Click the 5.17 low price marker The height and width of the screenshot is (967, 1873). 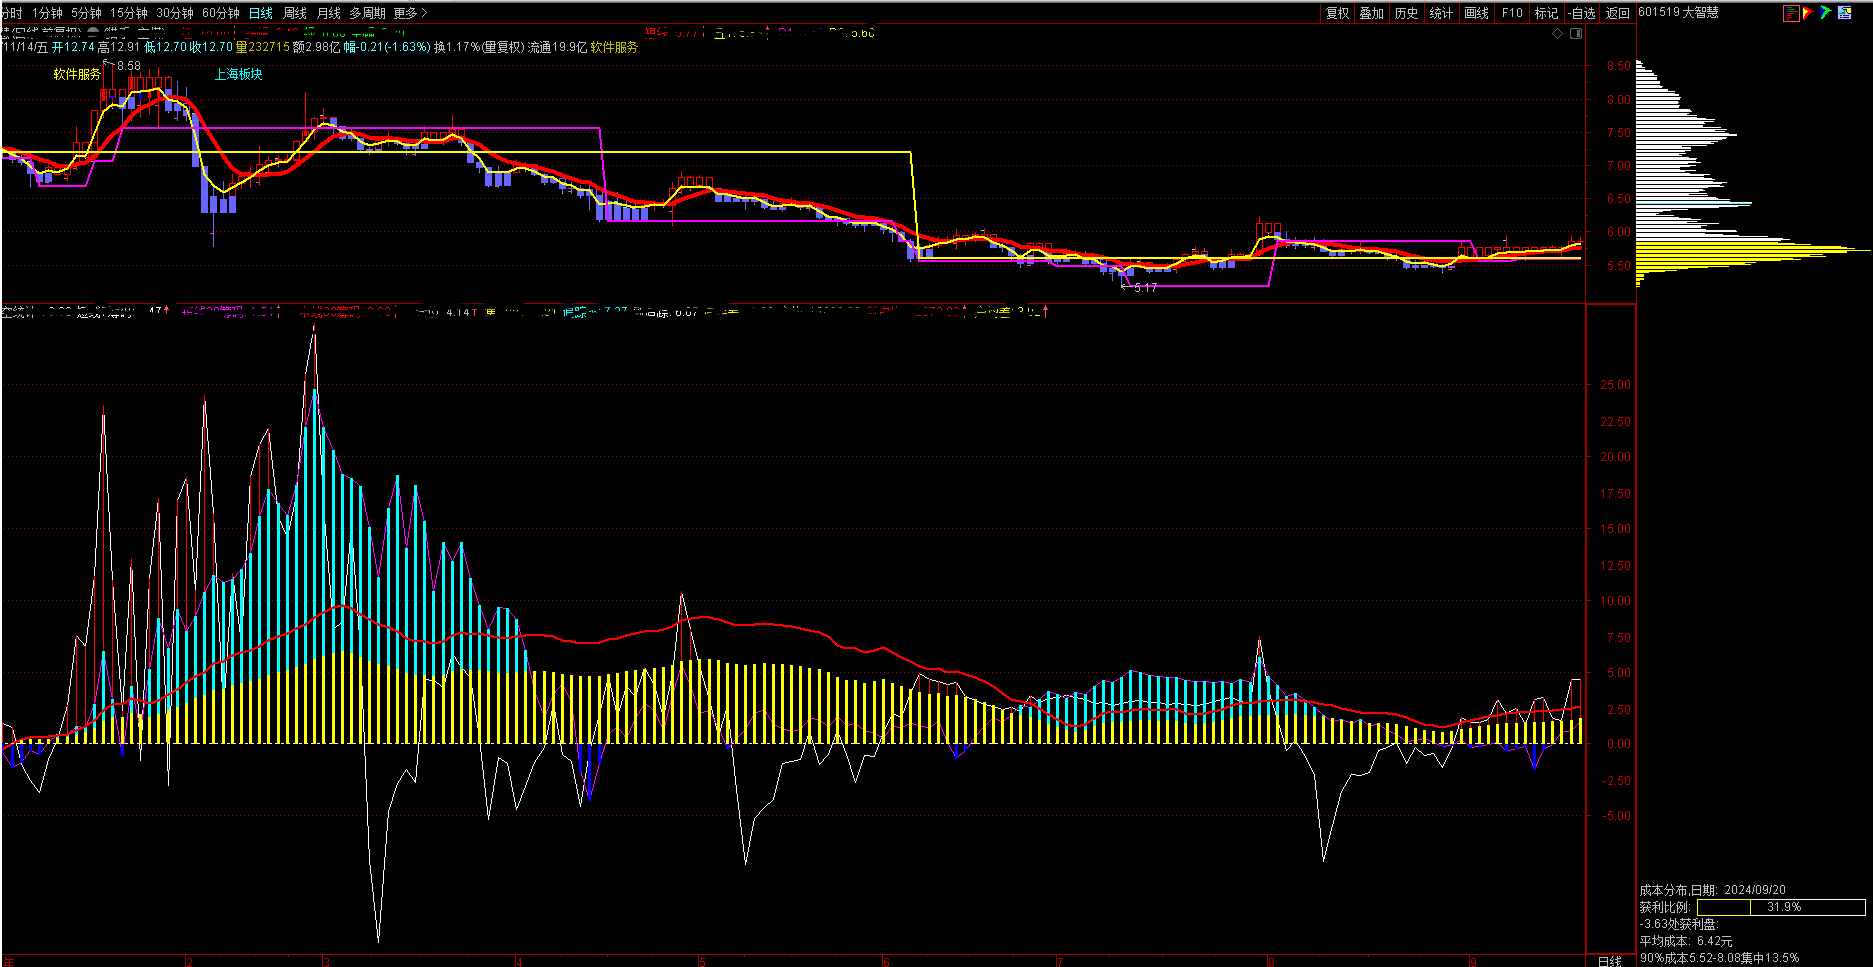(x=1146, y=287)
